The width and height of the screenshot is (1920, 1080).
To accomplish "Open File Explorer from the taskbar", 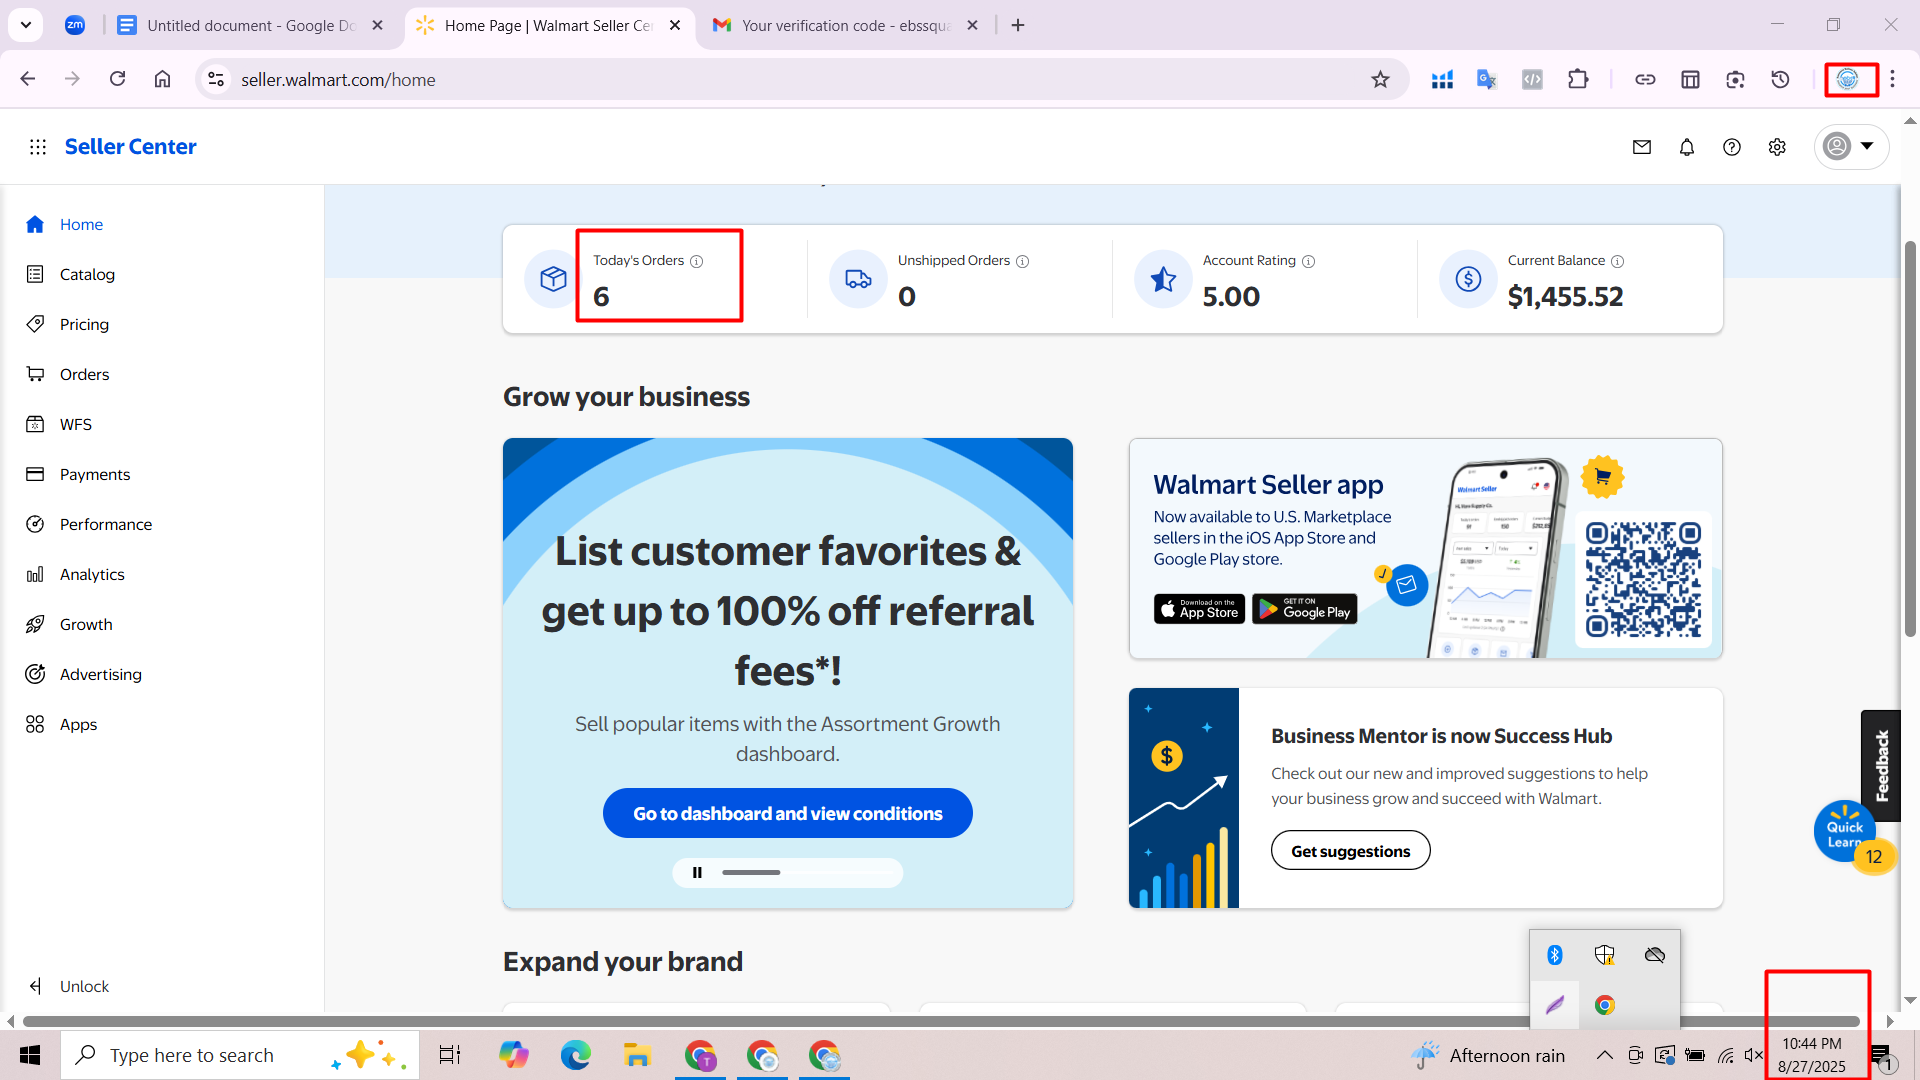I will 637,1055.
